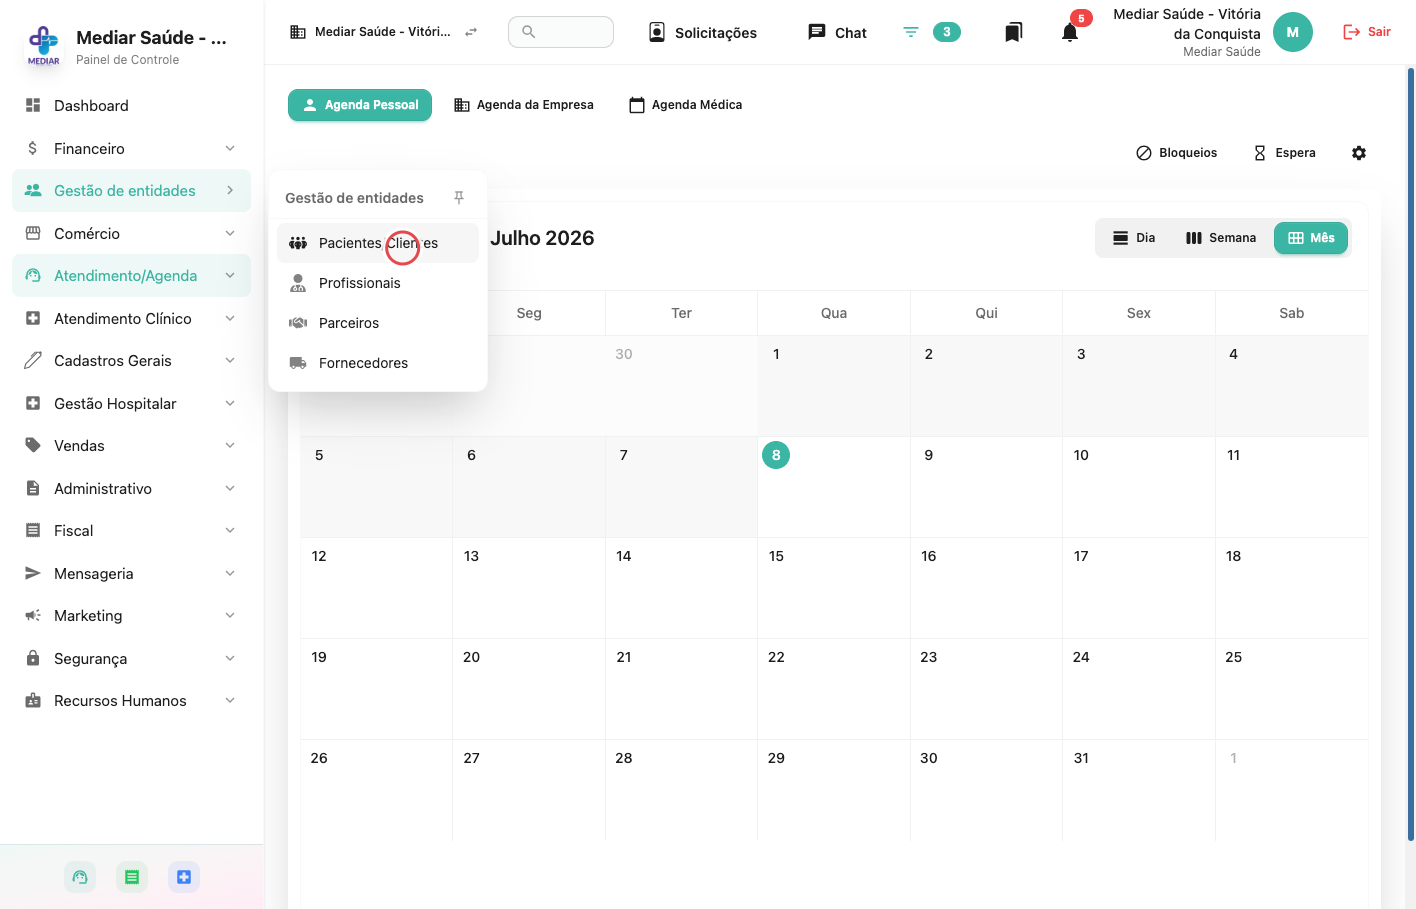Switch calendar to Dia view
The height and width of the screenshot is (909, 1416).
click(1134, 238)
